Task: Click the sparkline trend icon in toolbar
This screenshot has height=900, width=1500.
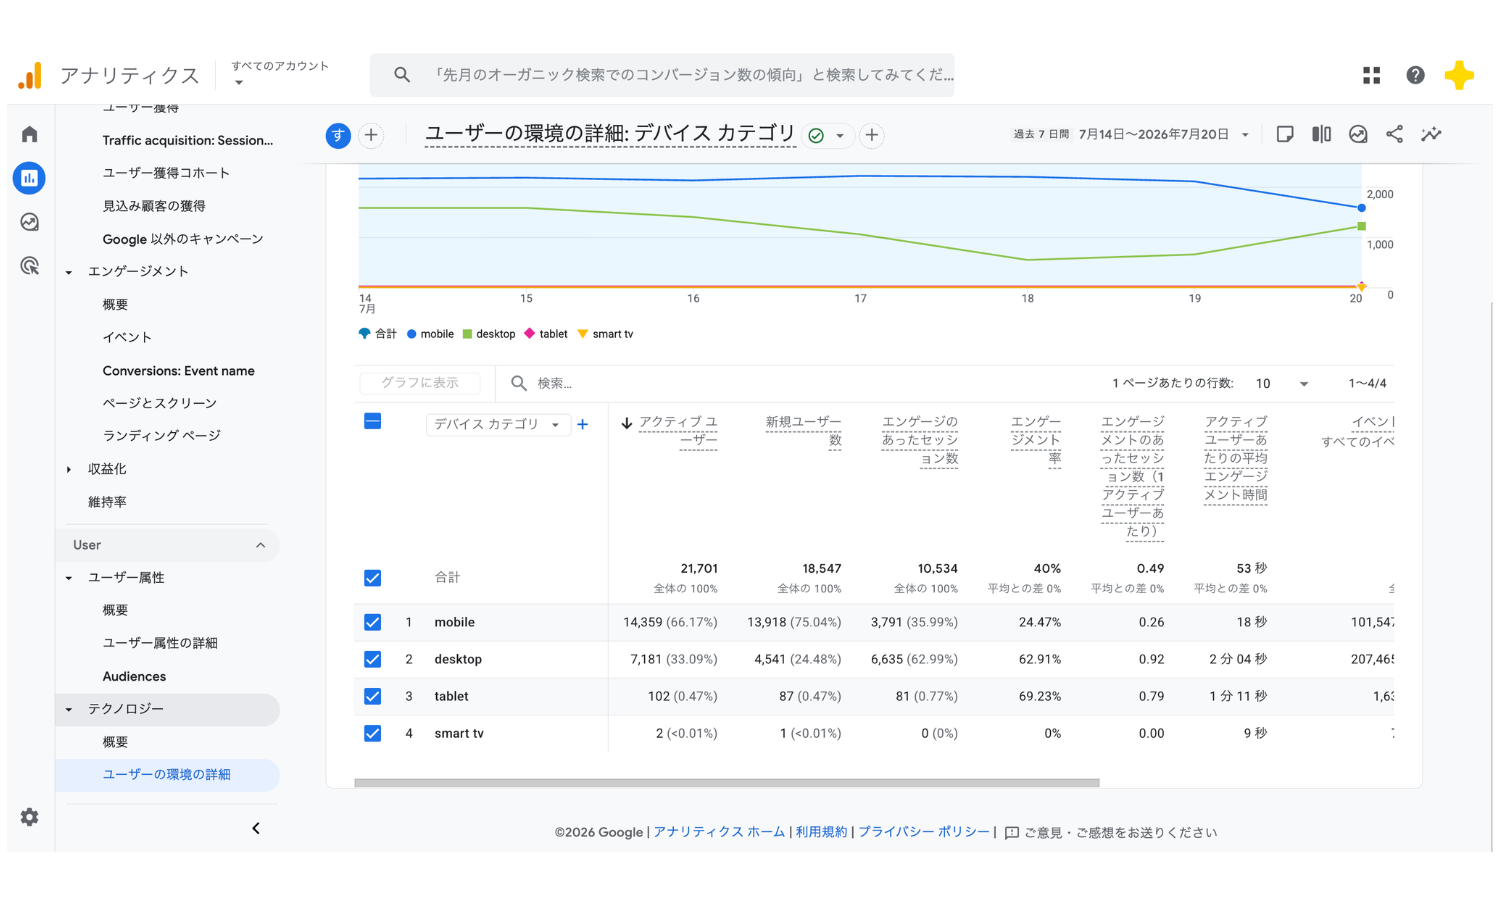Action: coord(1431,134)
